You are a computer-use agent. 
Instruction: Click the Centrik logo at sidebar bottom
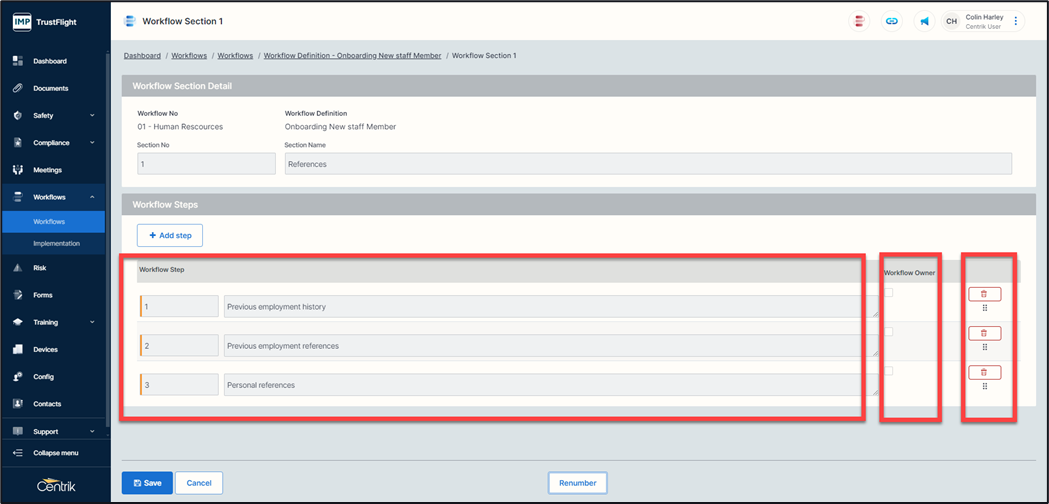[56, 486]
